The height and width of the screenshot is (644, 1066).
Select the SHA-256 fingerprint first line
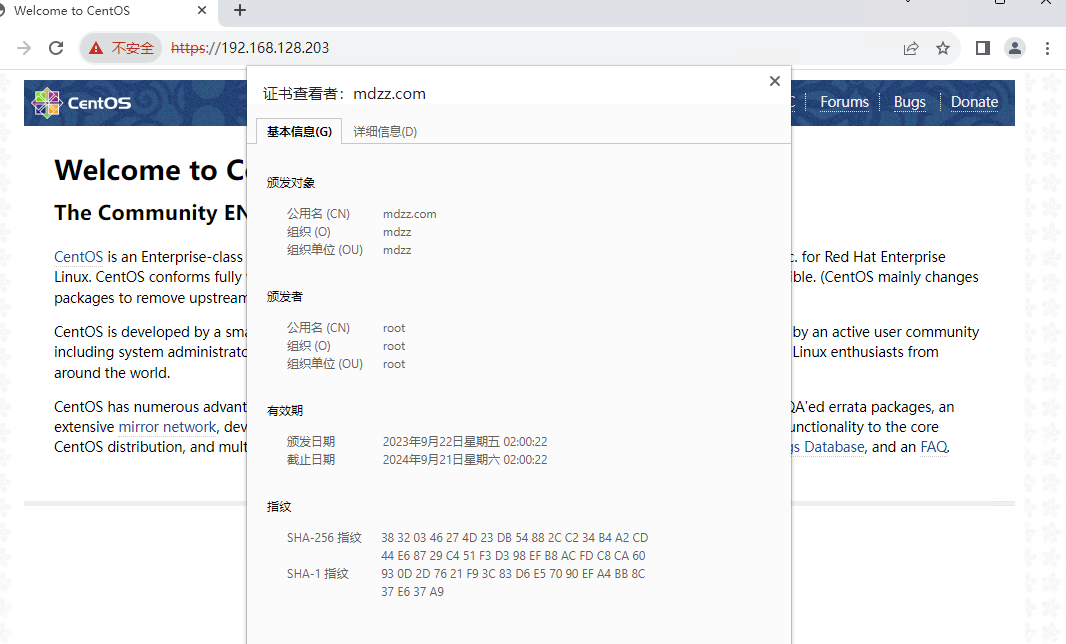(515, 538)
